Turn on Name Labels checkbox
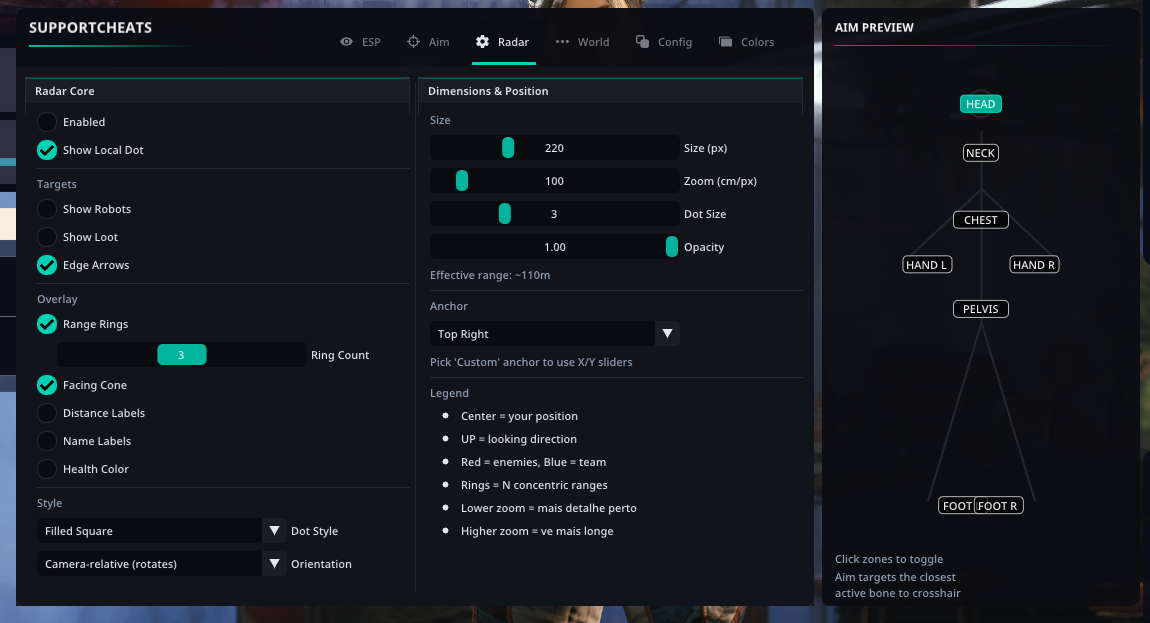Viewport: 1150px width, 623px height. point(47,441)
